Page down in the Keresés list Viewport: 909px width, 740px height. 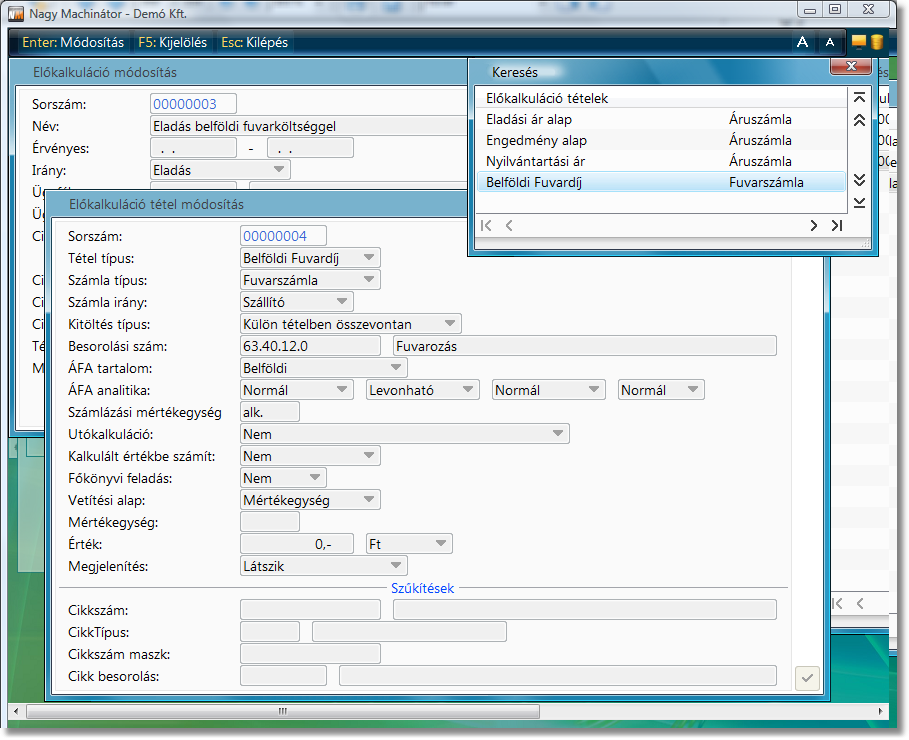pyautogui.click(x=858, y=181)
